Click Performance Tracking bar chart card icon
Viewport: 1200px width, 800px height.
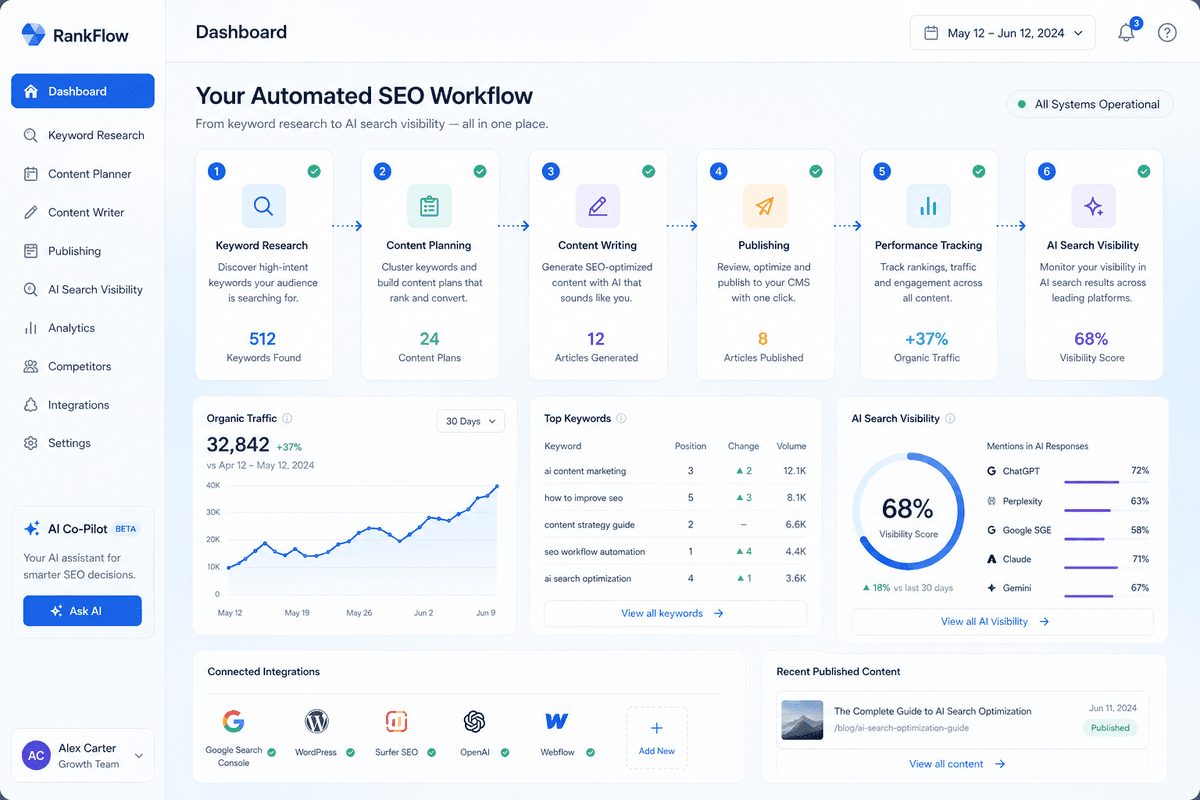click(928, 206)
